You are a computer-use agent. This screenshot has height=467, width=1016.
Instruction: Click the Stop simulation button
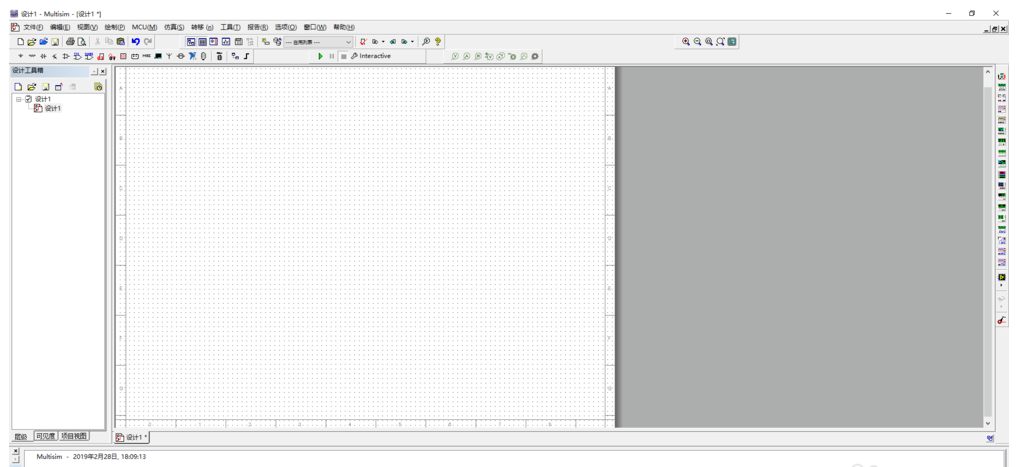point(343,57)
